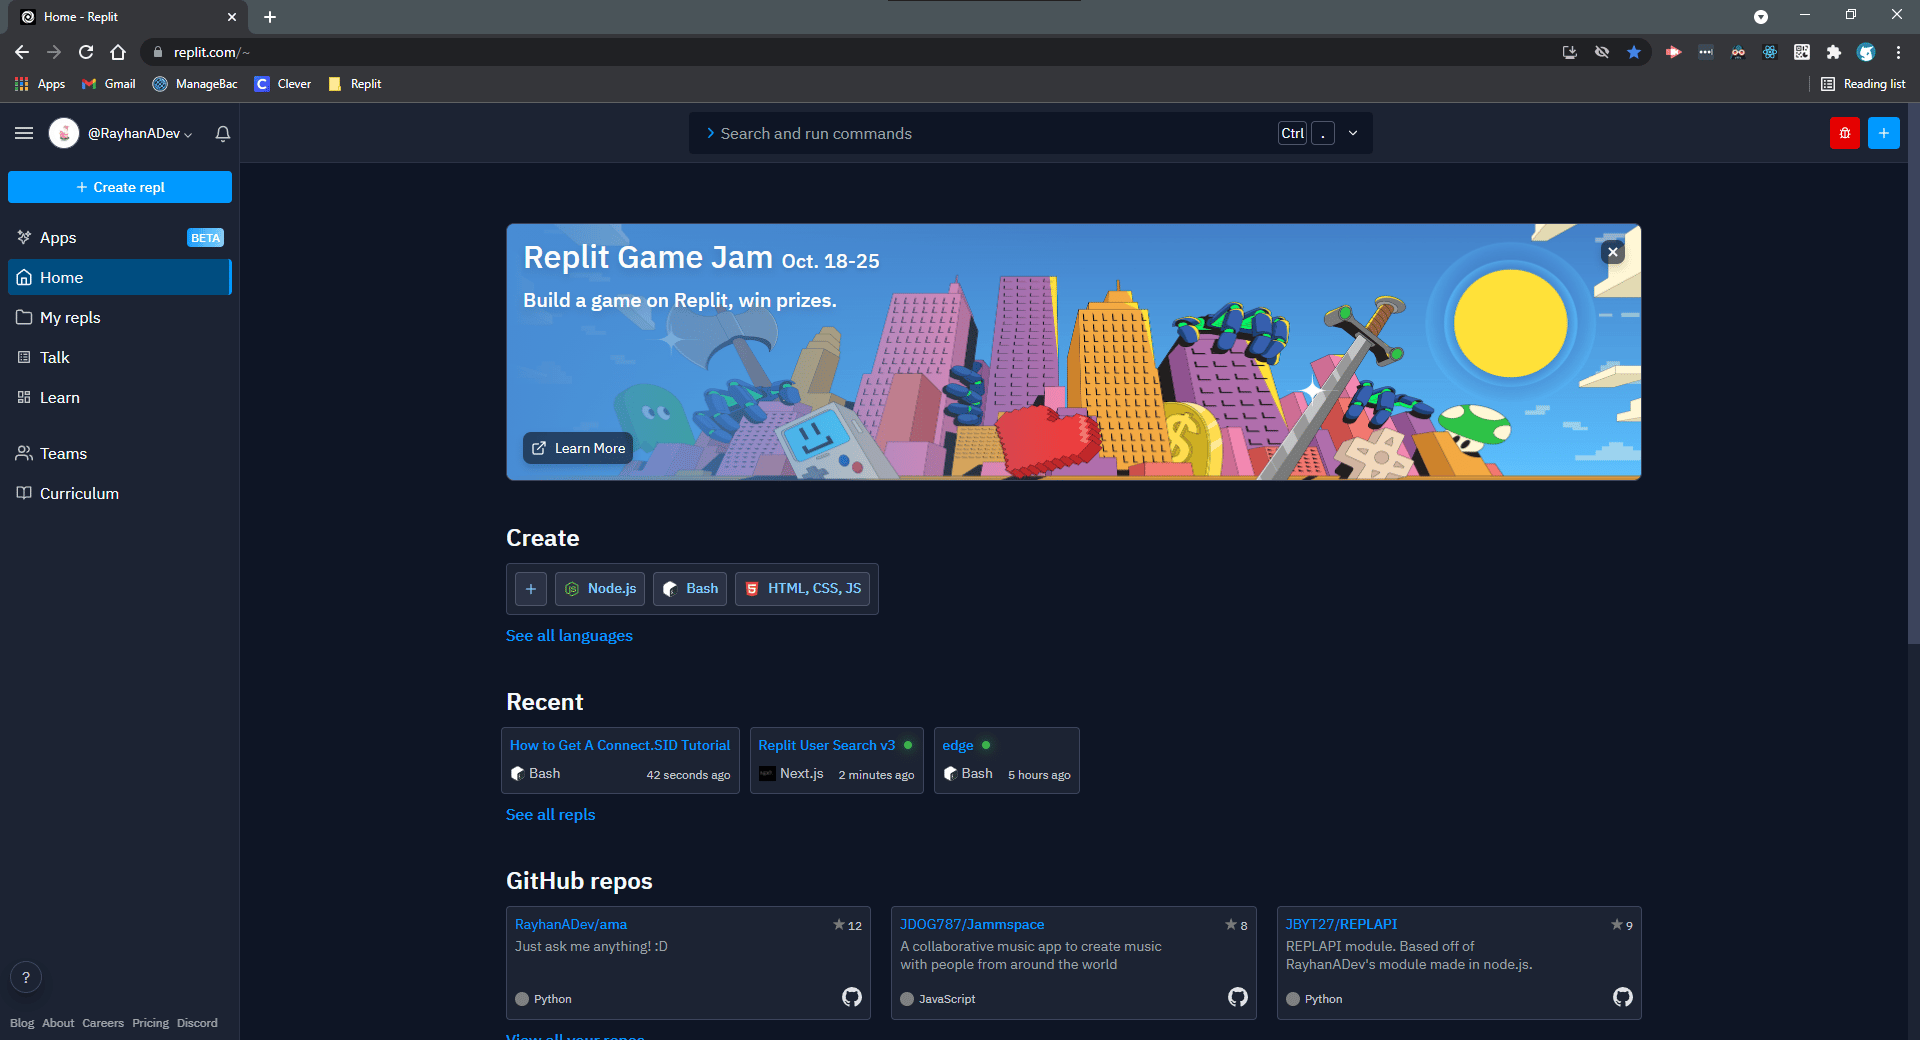Open the Pricing footer link
This screenshot has width=1920, height=1040.
coord(151,1023)
